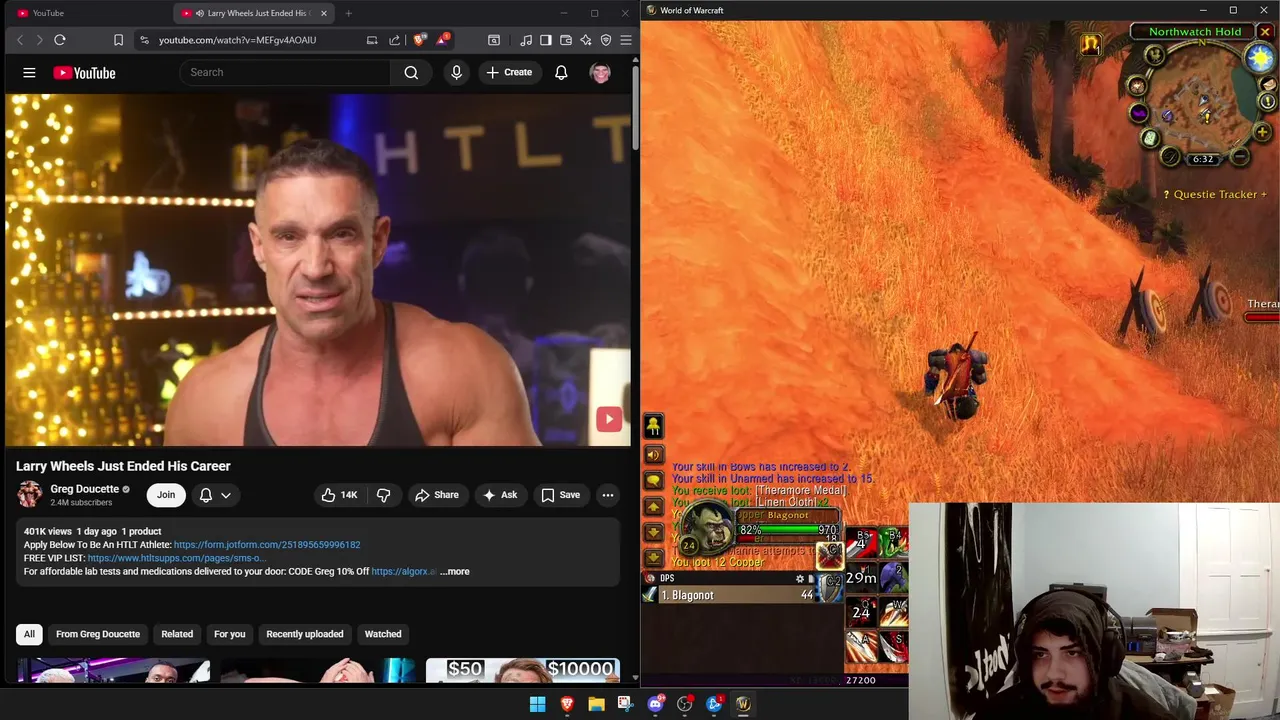Click the share icon in address bar
The height and width of the screenshot is (720, 1280).
point(394,40)
